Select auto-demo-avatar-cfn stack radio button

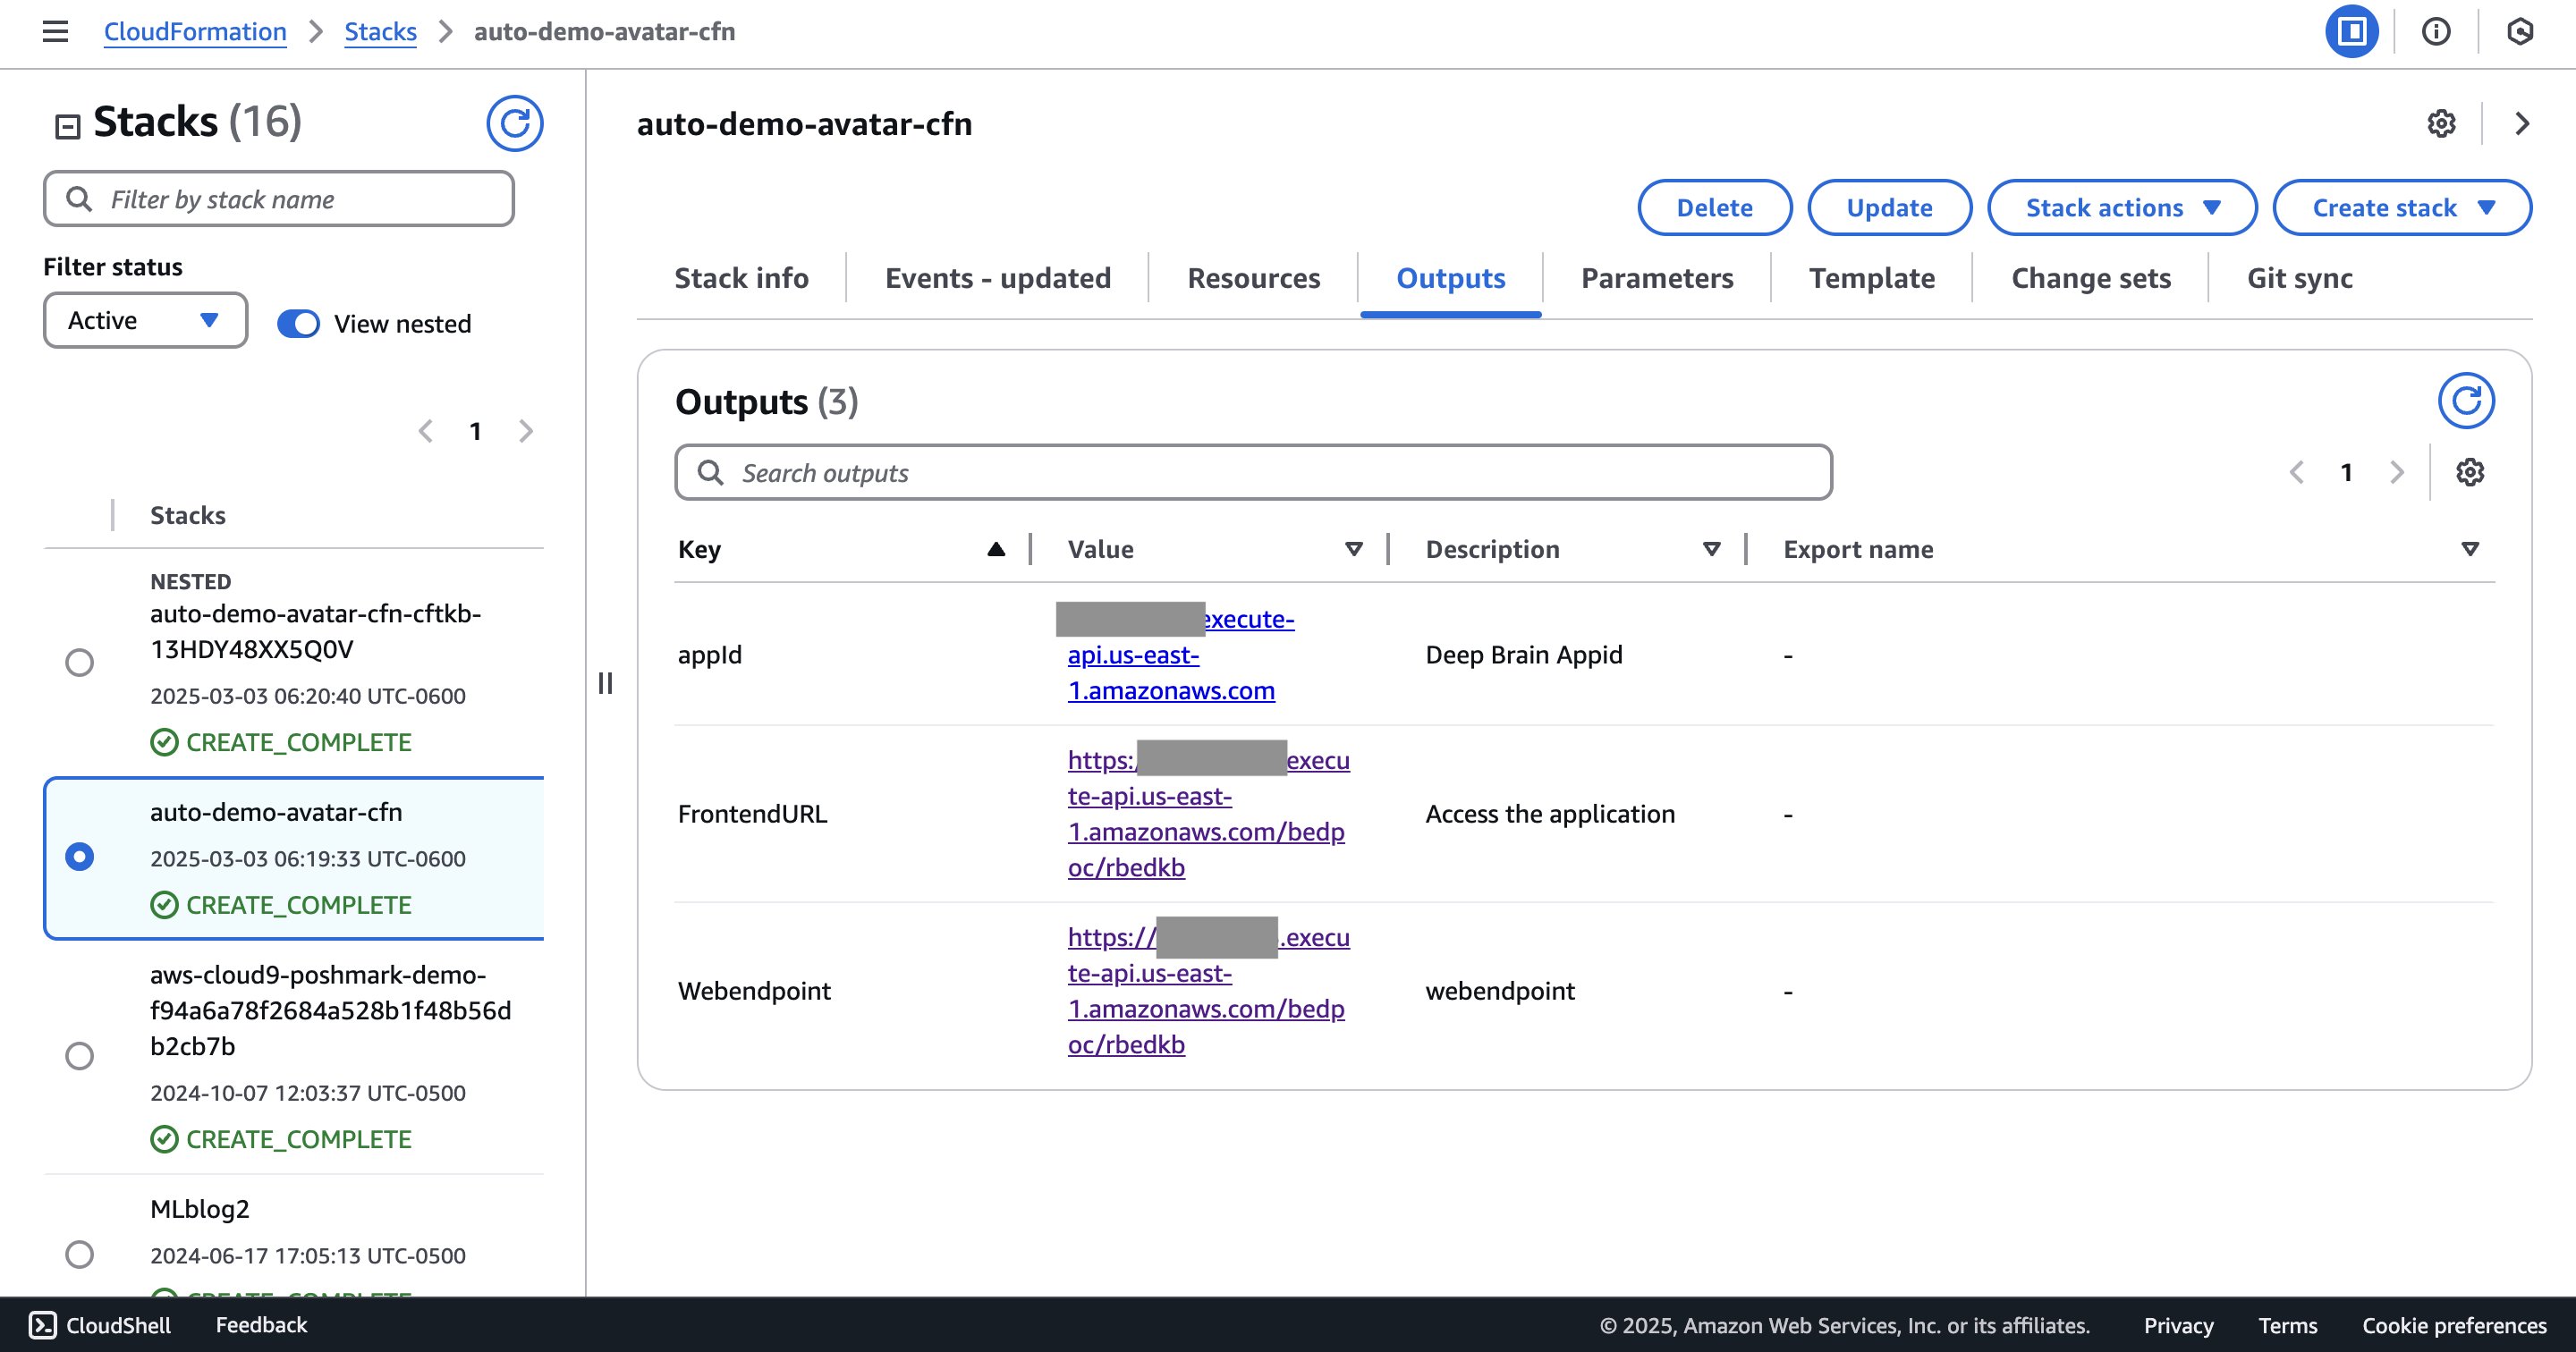[79, 857]
